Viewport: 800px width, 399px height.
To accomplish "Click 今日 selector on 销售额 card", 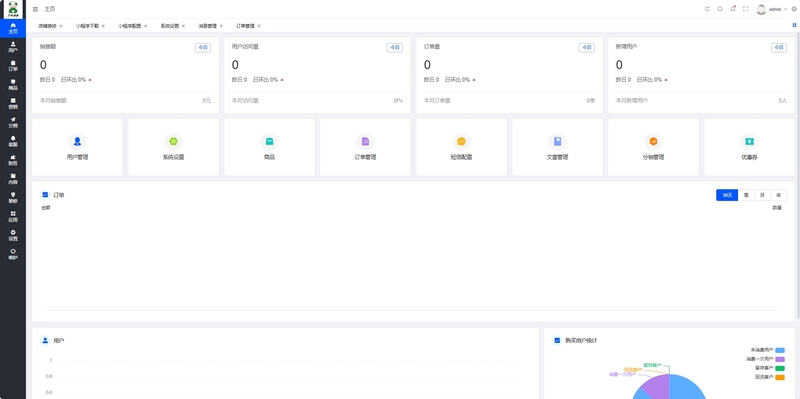I will 203,47.
